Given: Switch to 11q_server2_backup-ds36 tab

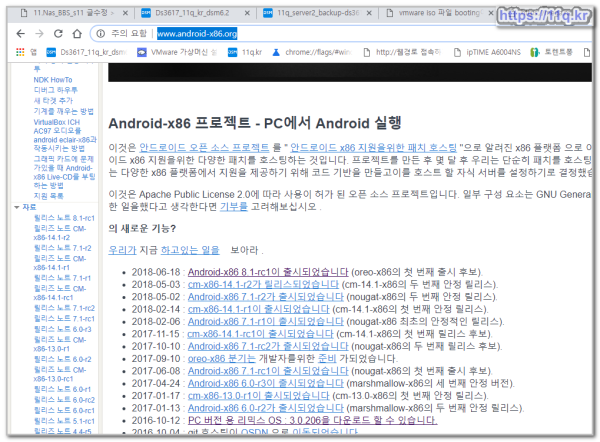Looking at the screenshot, I should pyautogui.click(x=314, y=13).
